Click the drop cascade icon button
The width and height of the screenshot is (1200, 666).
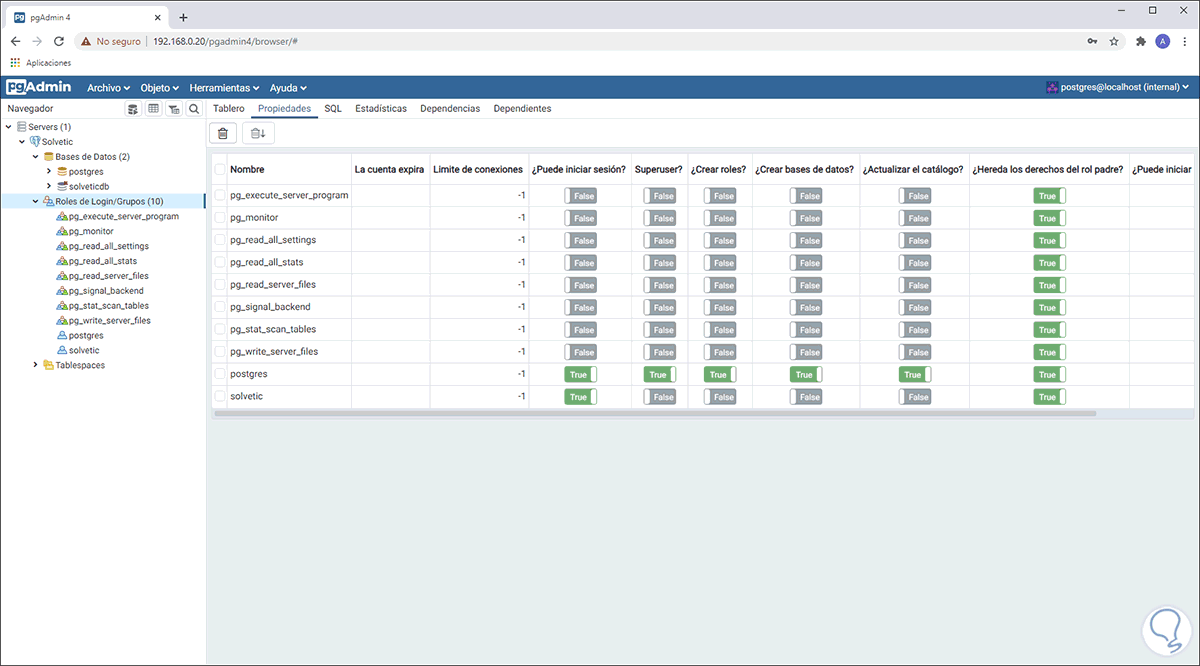258,133
